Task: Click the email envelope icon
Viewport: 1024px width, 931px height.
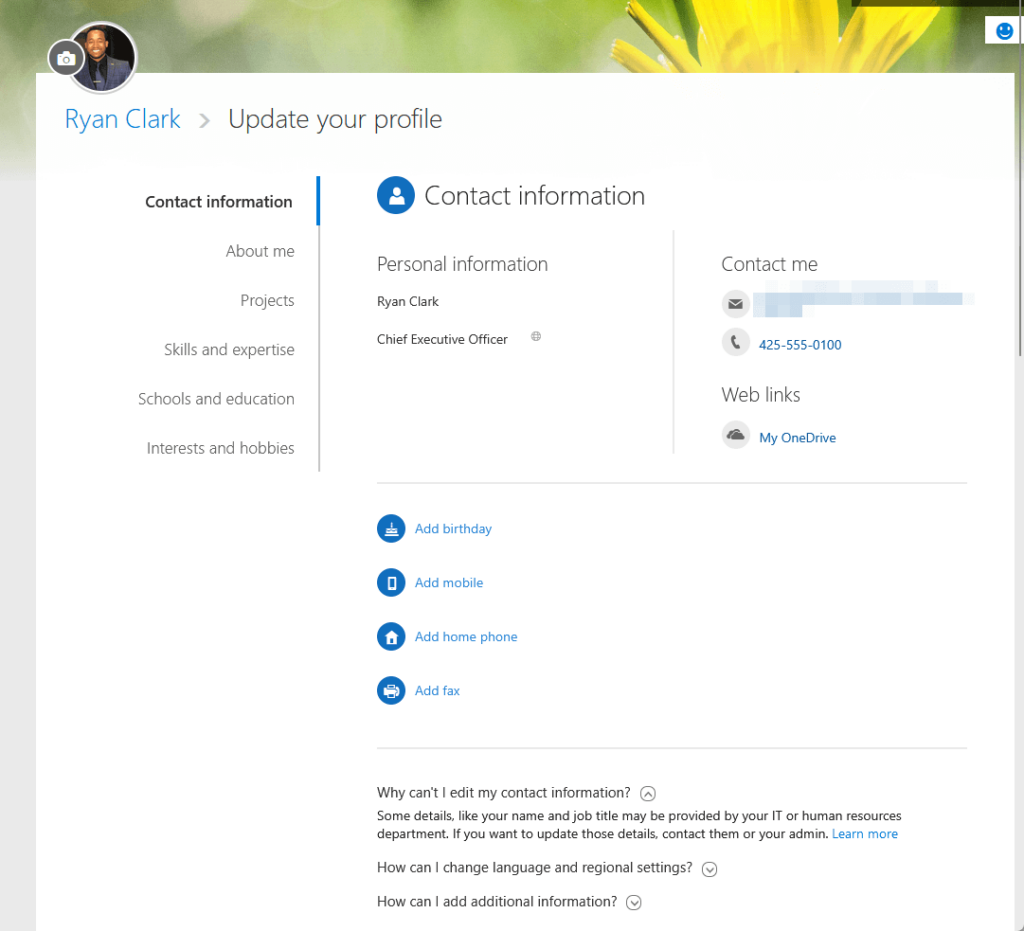Action: pos(735,304)
